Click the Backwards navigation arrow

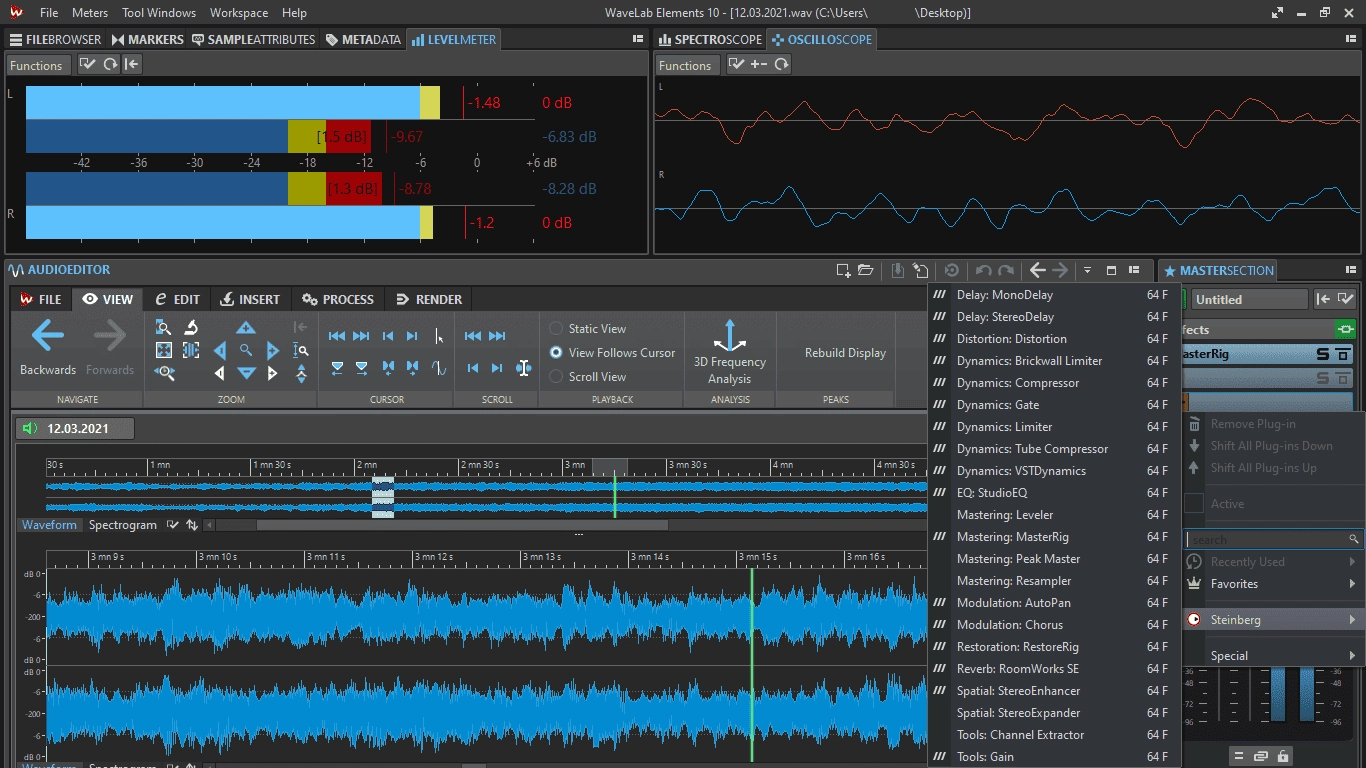coord(48,337)
